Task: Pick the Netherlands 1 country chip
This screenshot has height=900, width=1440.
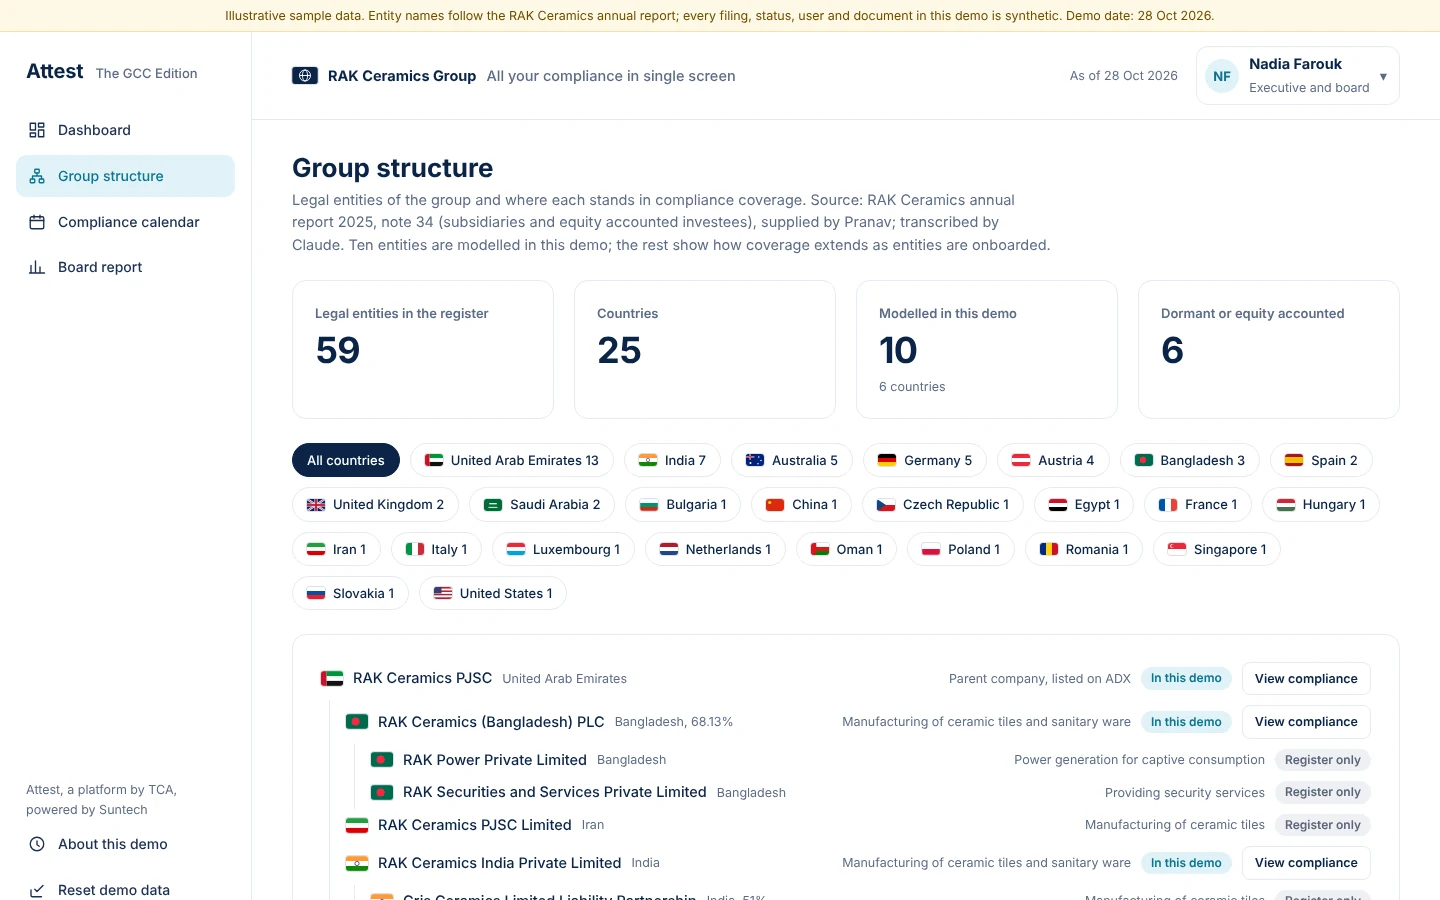Action: point(715,549)
